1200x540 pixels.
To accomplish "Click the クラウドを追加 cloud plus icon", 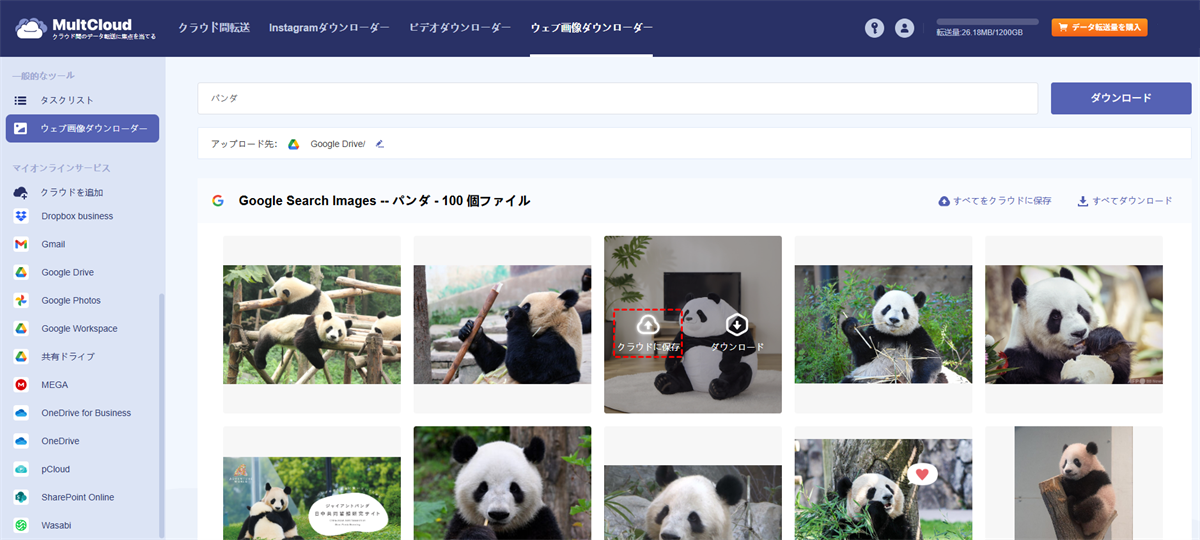I will (20, 192).
